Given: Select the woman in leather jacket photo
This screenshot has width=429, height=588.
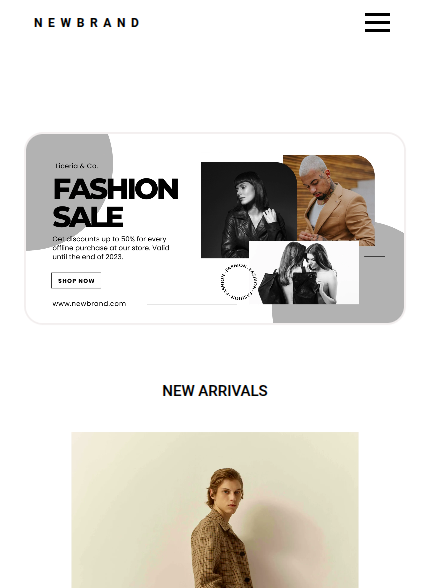Looking at the screenshot, I should pos(249,210).
